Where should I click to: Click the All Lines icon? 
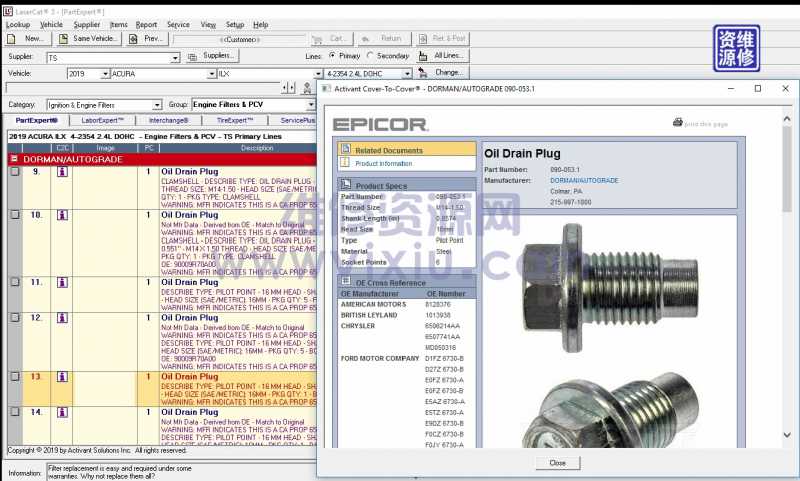pos(423,56)
